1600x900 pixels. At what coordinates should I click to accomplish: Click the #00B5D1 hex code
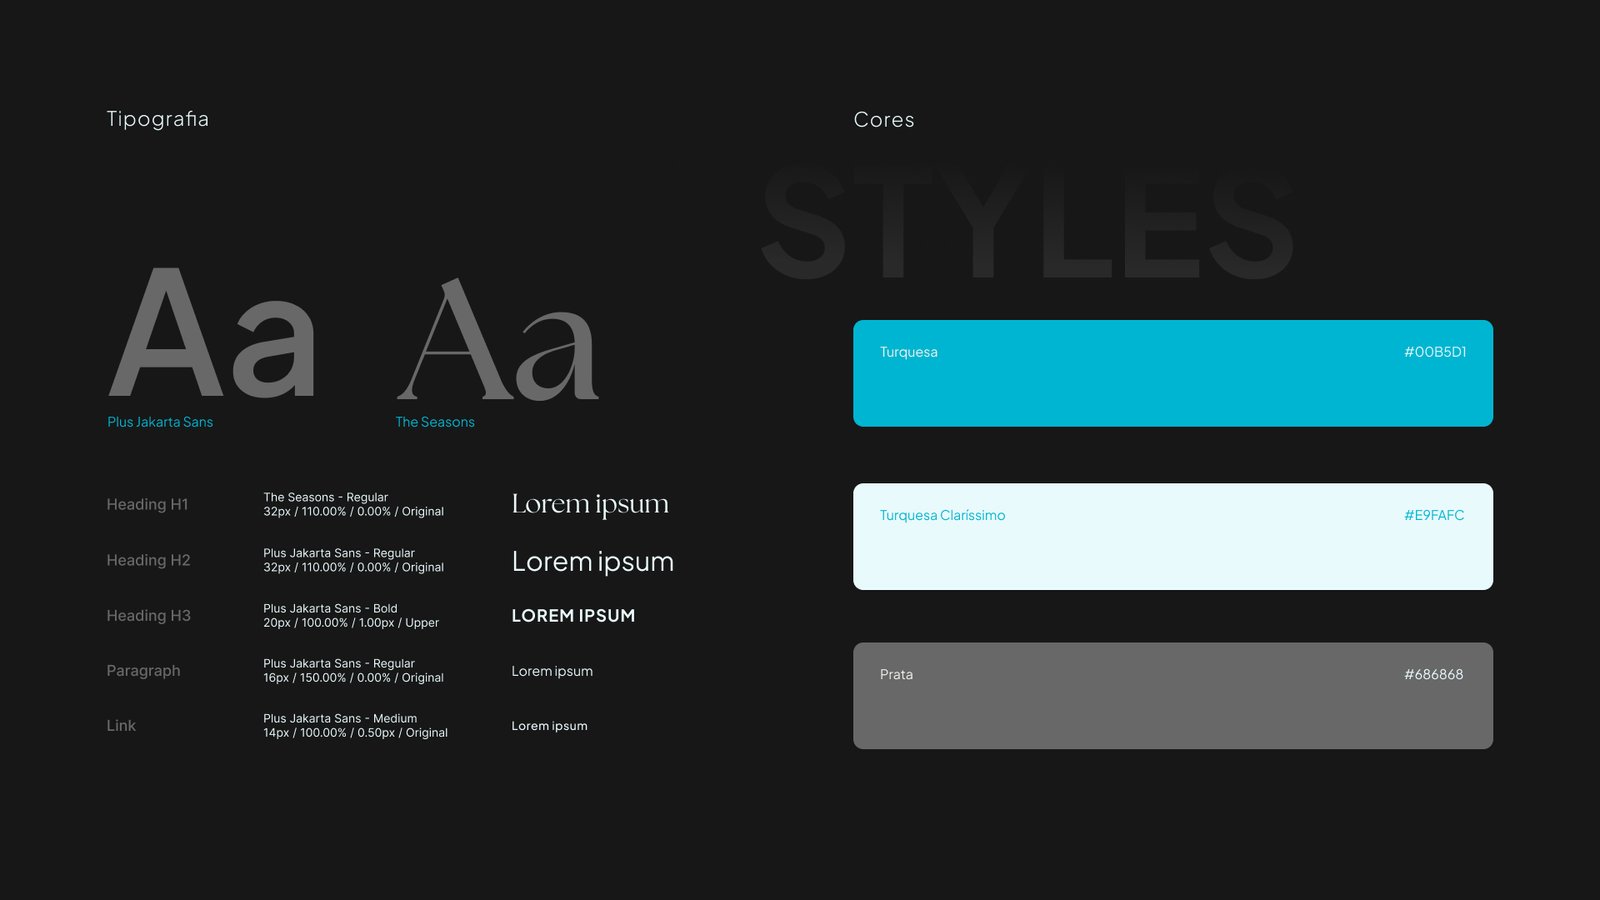pyautogui.click(x=1434, y=352)
